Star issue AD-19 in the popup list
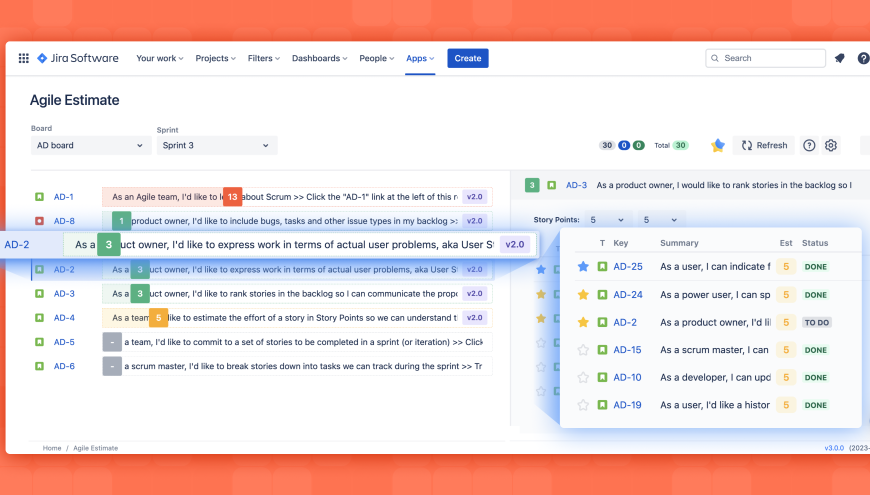870x495 pixels. point(583,405)
